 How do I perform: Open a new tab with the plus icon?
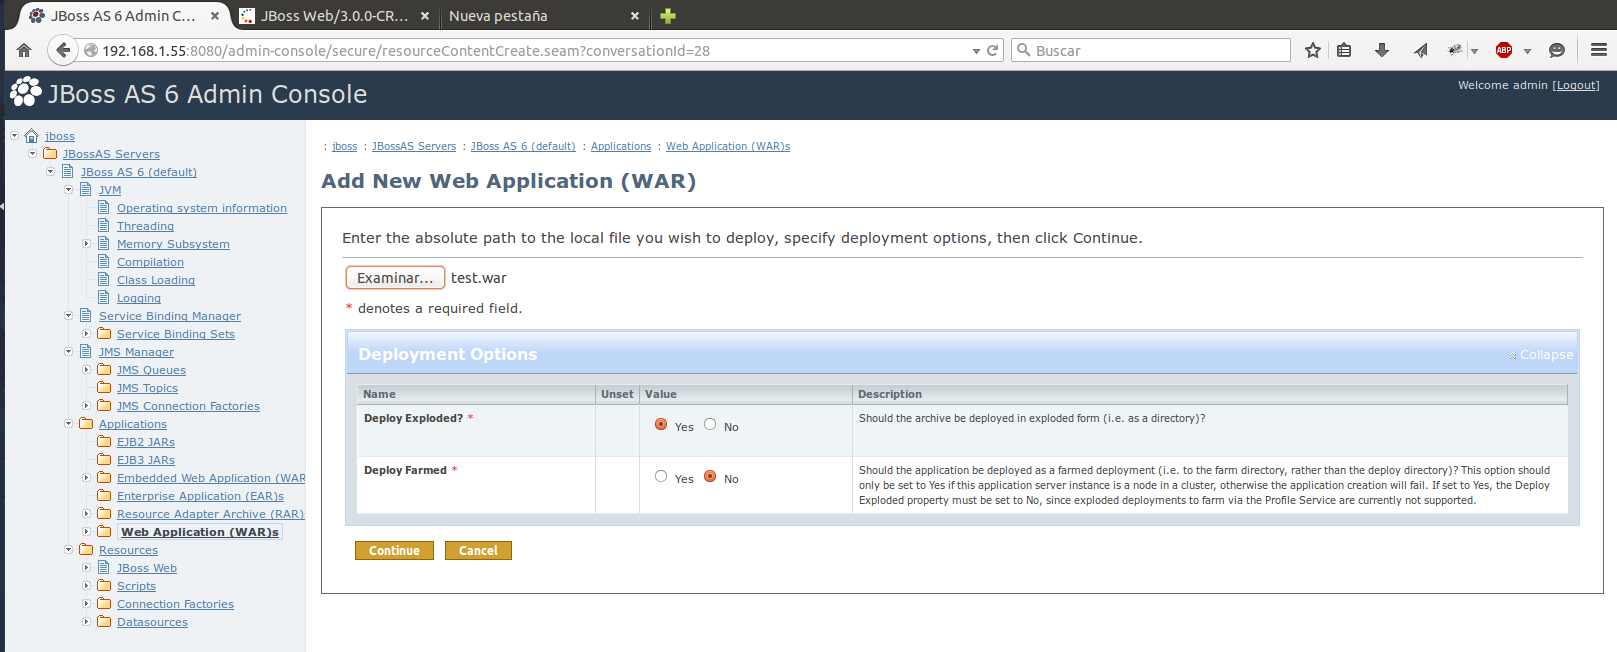coord(668,16)
